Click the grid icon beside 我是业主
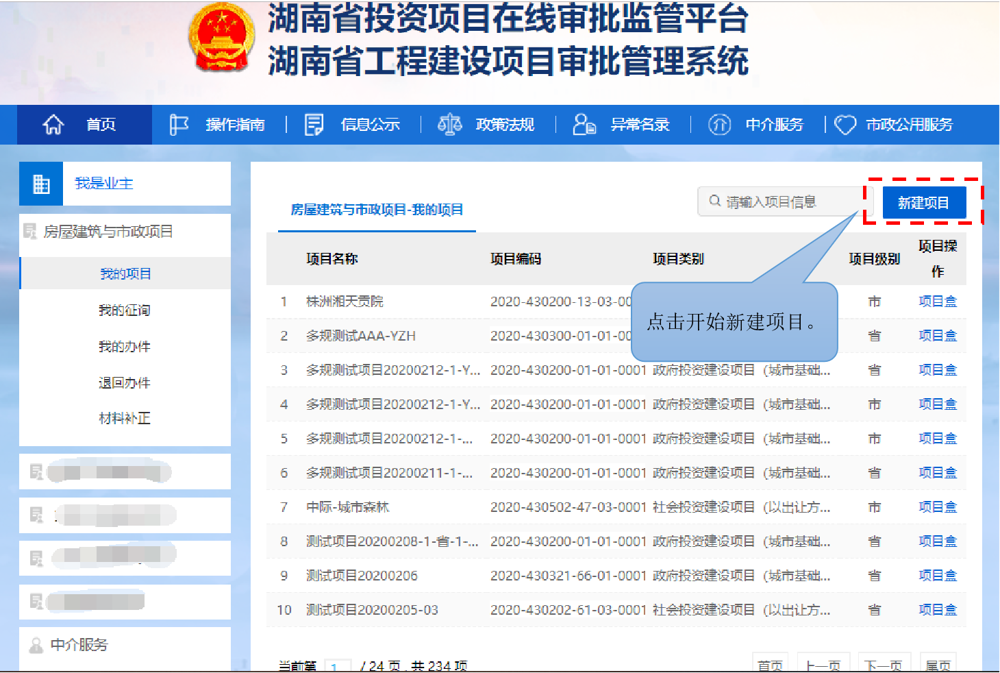 [39, 183]
